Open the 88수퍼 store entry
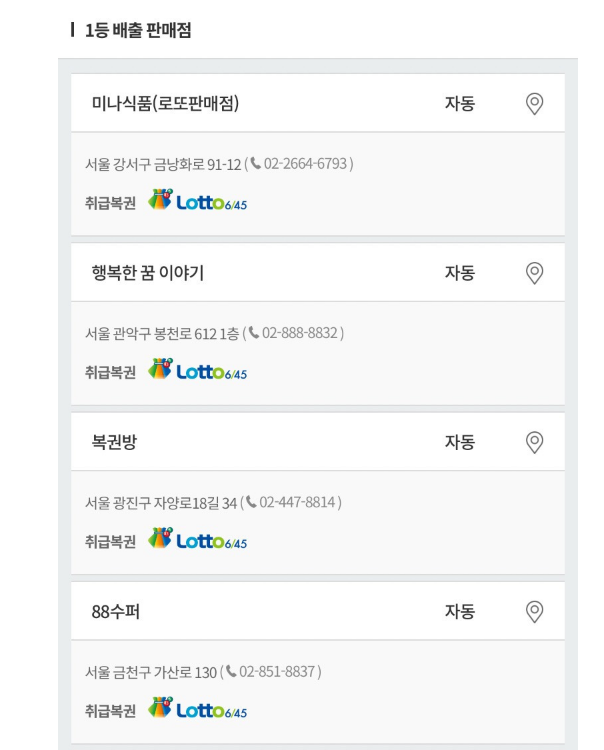The image size is (604, 750). point(115,611)
